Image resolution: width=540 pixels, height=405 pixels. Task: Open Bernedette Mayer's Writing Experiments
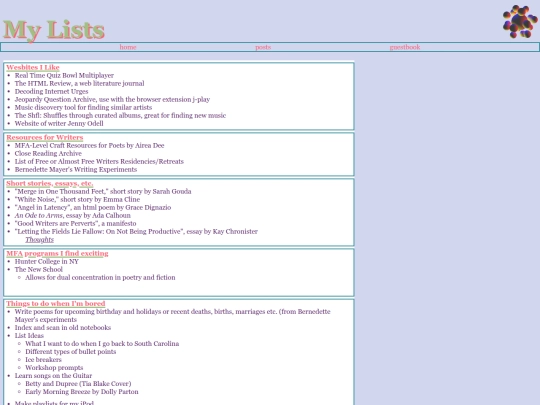click(x=76, y=169)
